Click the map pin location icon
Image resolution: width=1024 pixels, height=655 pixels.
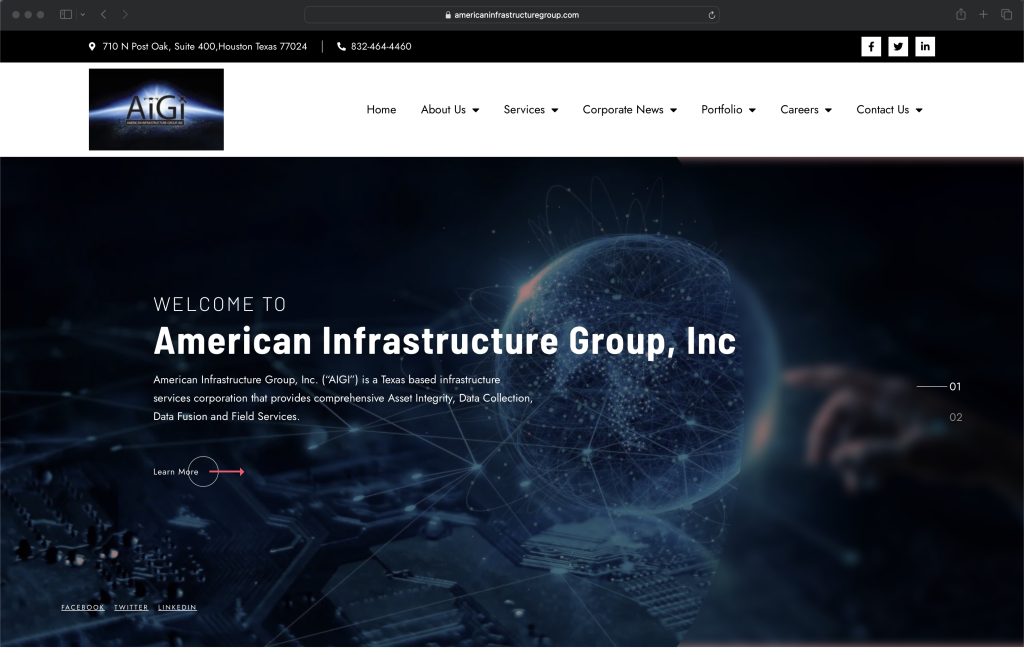pyautogui.click(x=92, y=46)
